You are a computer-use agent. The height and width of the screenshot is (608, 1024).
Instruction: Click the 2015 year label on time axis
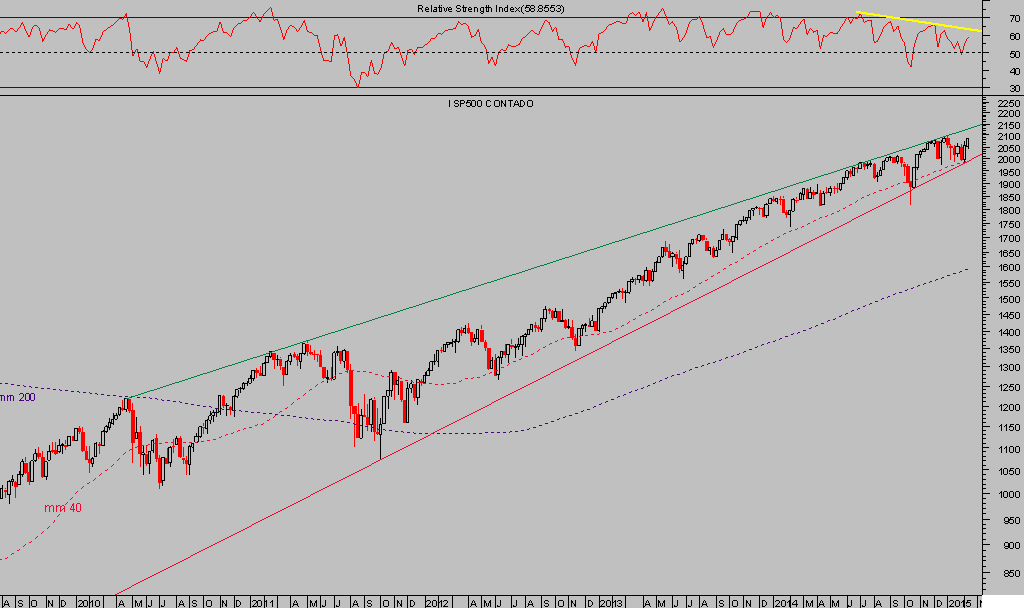[x=957, y=602]
